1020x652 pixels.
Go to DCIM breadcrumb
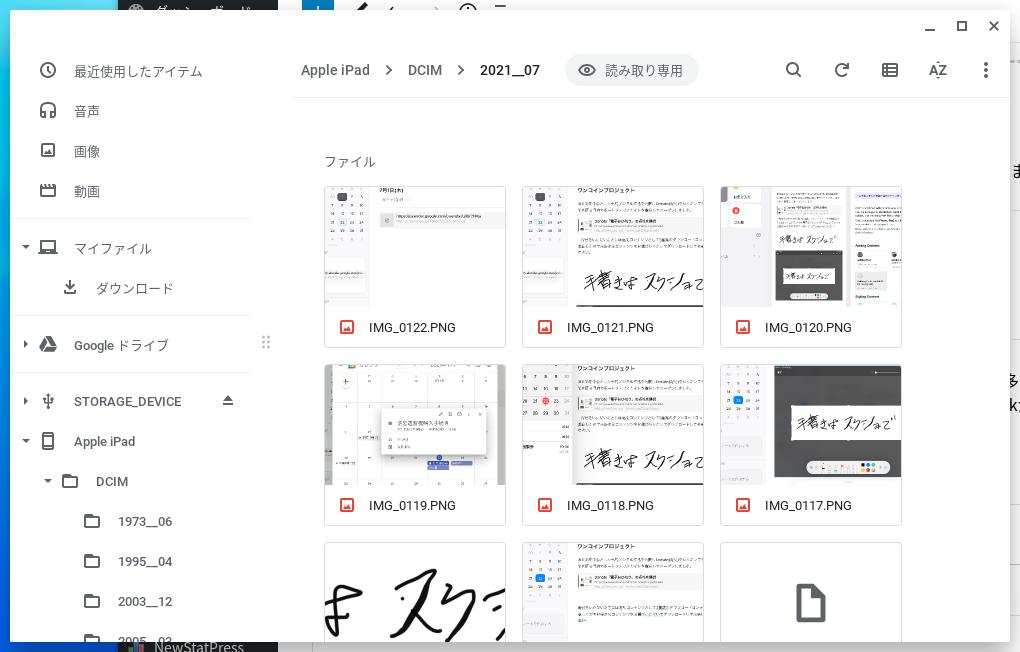pyautogui.click(x=425, y=70)
